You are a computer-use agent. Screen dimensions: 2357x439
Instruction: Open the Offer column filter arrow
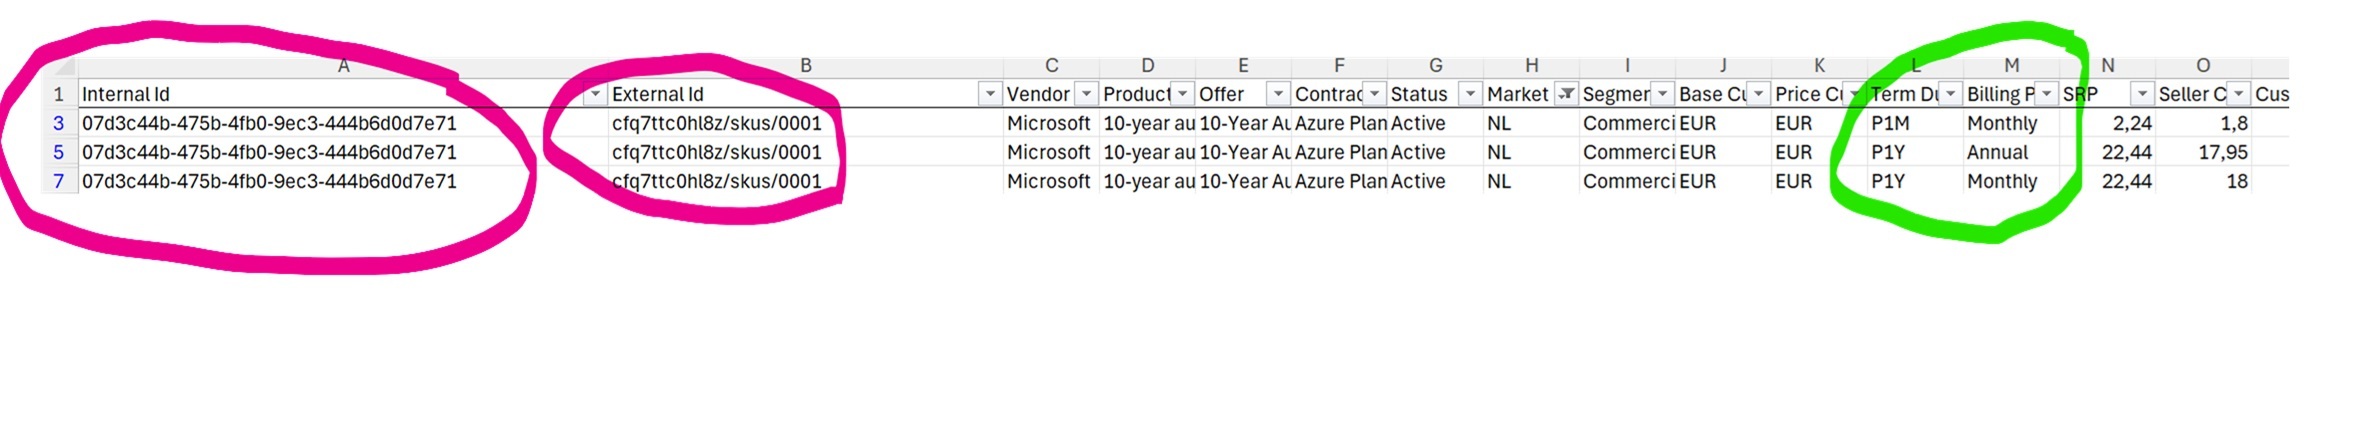(x=1278, y=94)
